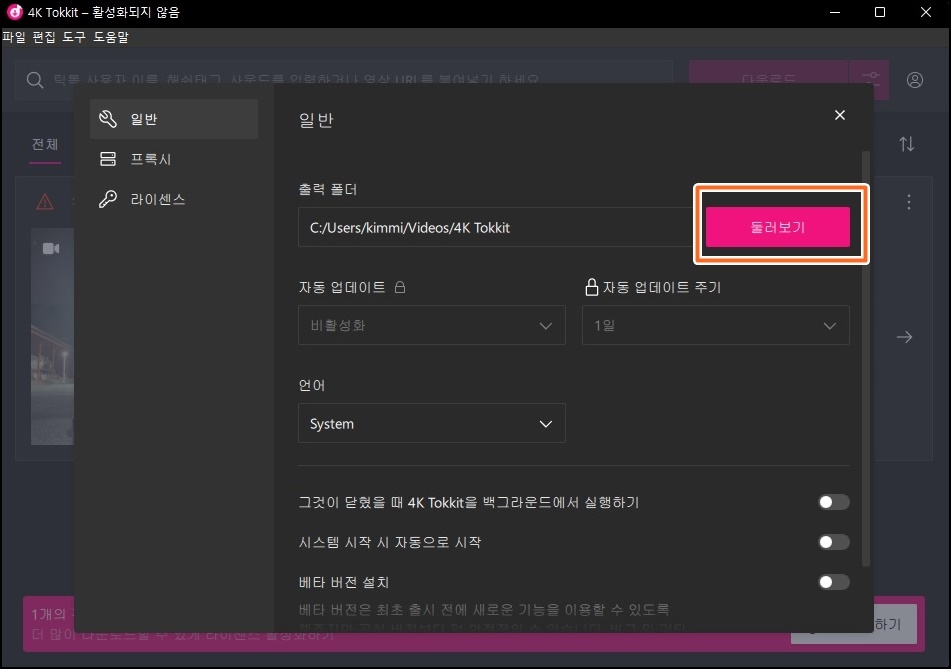The height and width of the screenshot is (669, 951).
Task: Click the dimmed 다운로드 button
Action: click(x=768, y=79)
